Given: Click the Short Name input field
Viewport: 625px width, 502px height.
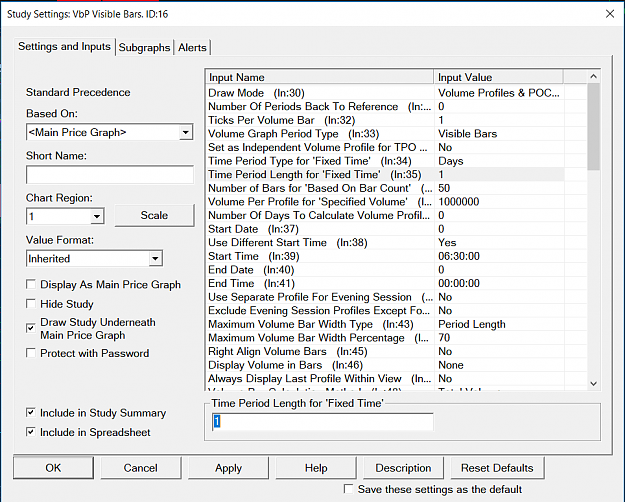Looking at the screenshot, I should click(x=110, y=175).
